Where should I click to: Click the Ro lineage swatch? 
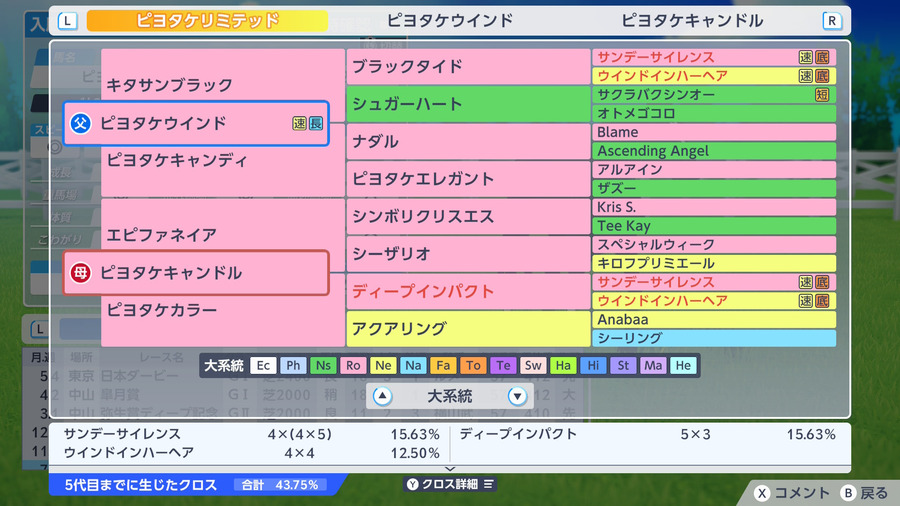coord(354,365)
